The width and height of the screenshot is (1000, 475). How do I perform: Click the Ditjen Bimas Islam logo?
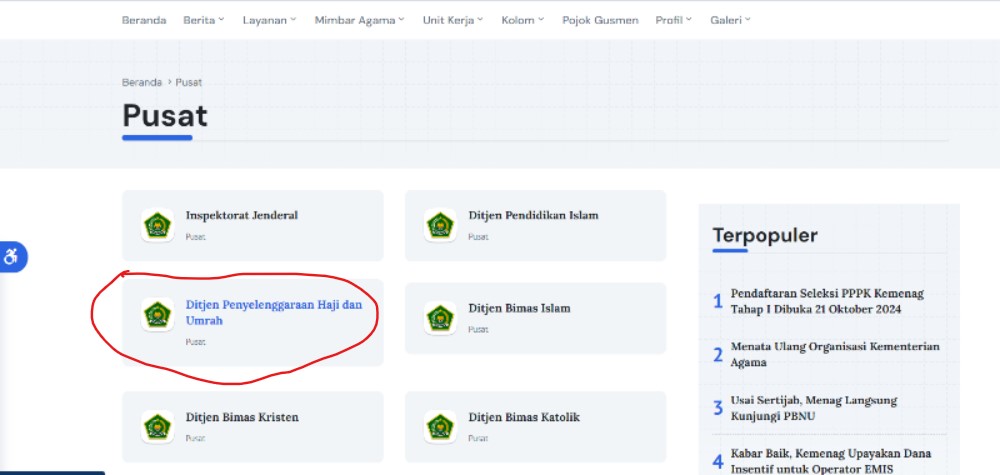click(440, 318)
